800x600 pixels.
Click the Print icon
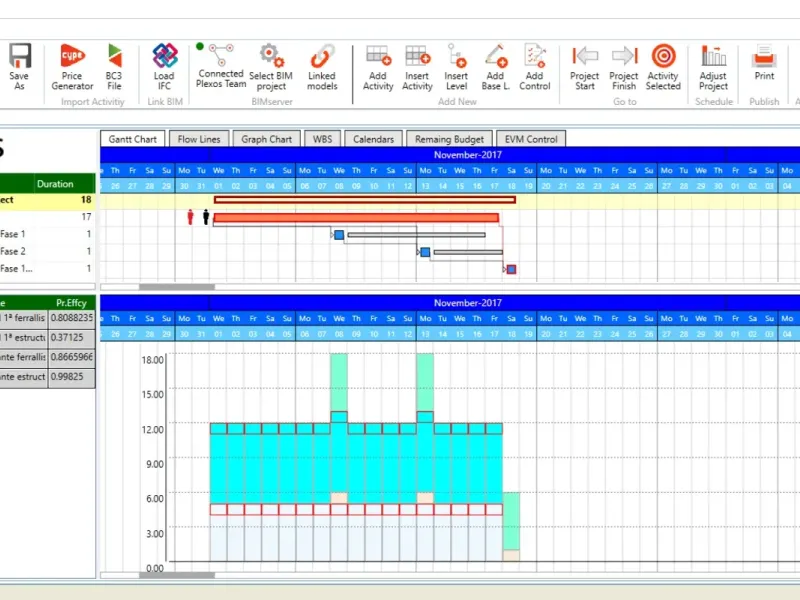pyautogui.click(x=764, y=56)
